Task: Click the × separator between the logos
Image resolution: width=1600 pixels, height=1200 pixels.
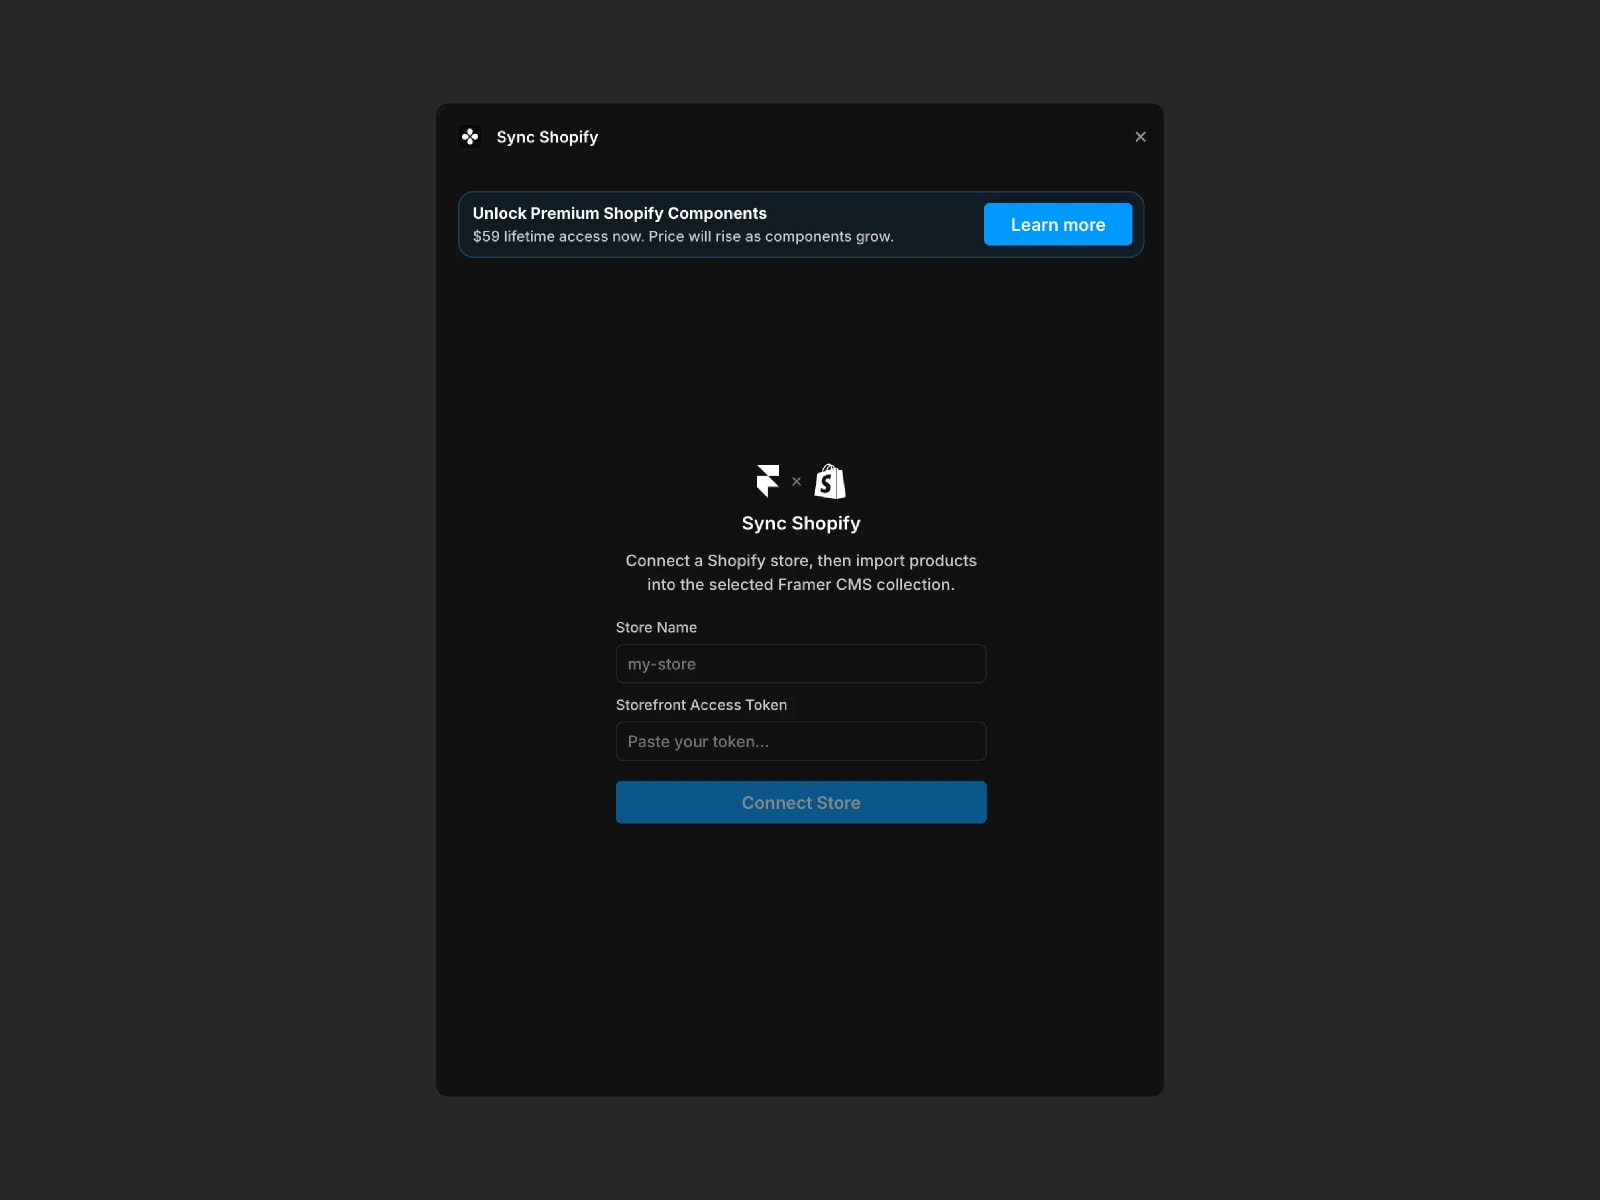Action: (x=797, y=481)
